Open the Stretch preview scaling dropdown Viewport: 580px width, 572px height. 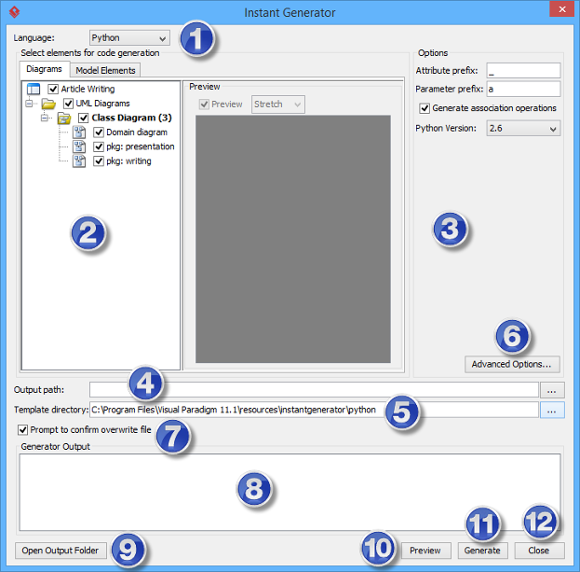click(278, 104)
